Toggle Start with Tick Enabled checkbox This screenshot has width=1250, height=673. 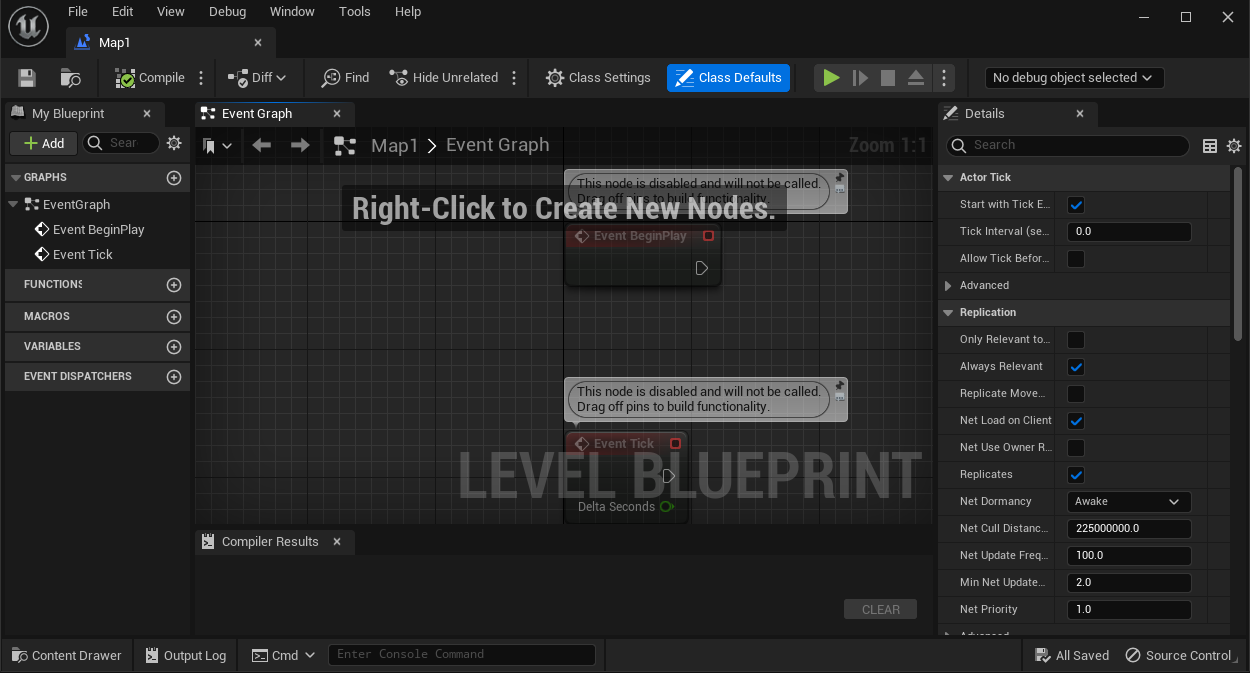tap(1076, 205)
